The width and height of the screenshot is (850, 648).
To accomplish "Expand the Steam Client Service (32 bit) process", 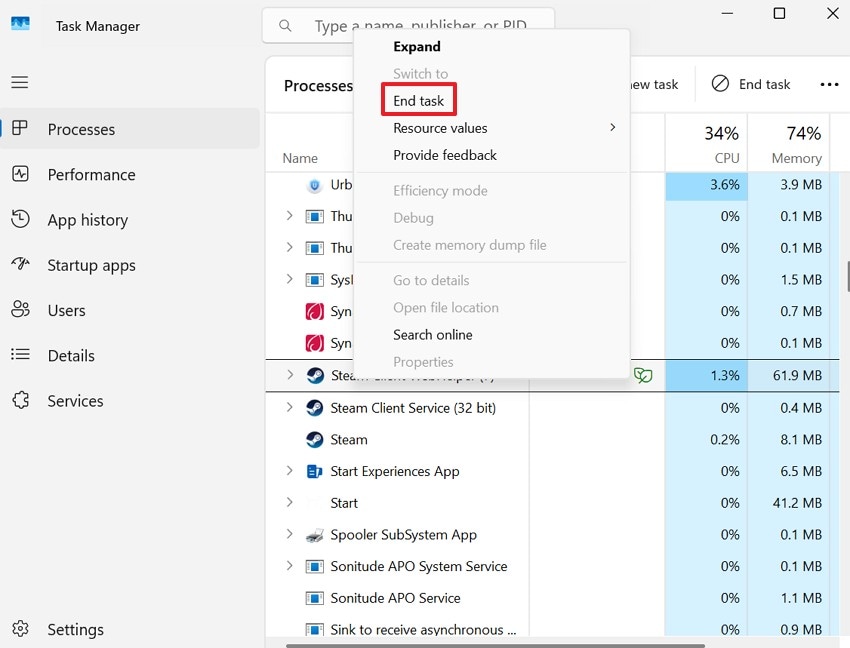I will (x=290, y=407).
